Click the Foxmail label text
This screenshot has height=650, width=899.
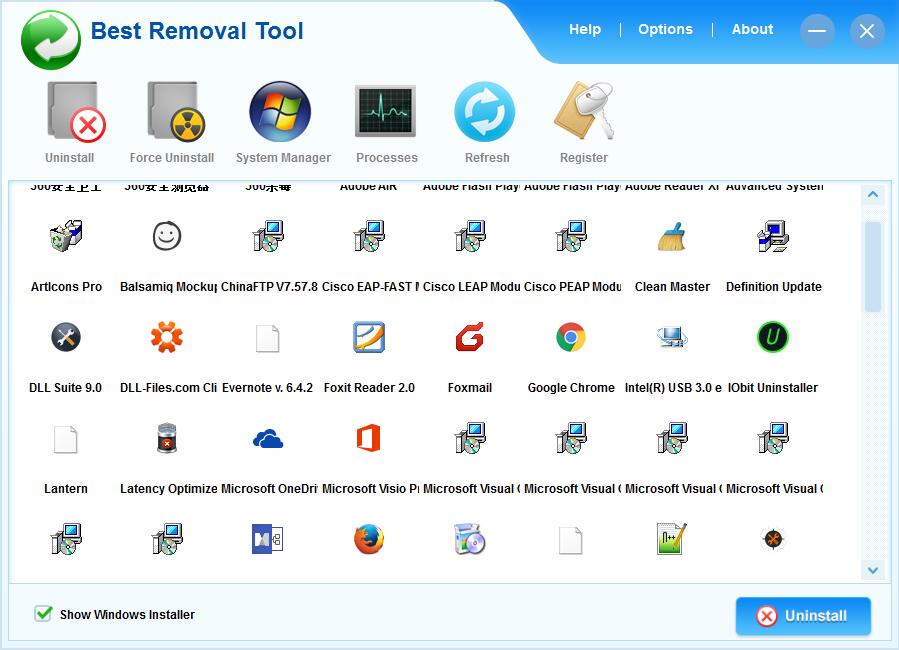click(x=470, y=388)
